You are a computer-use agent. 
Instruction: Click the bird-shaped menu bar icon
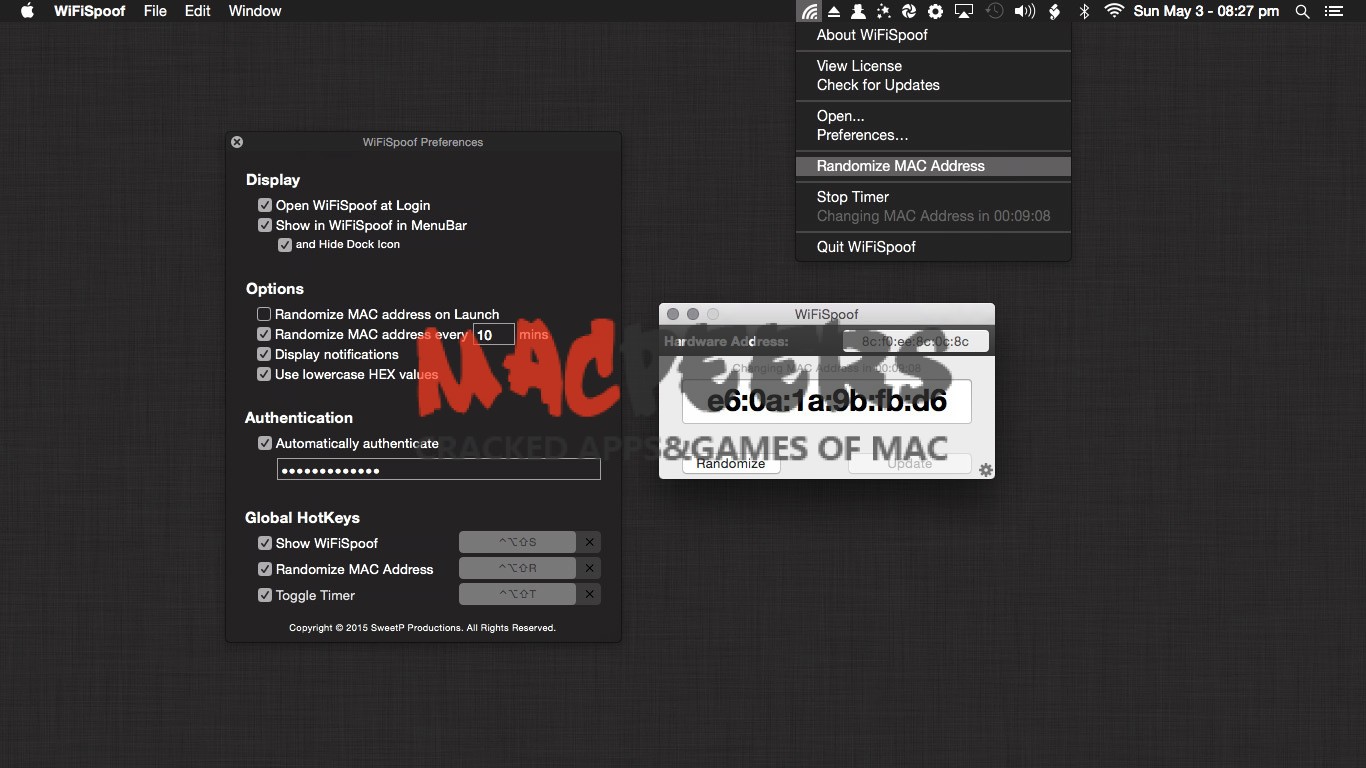1054,11
